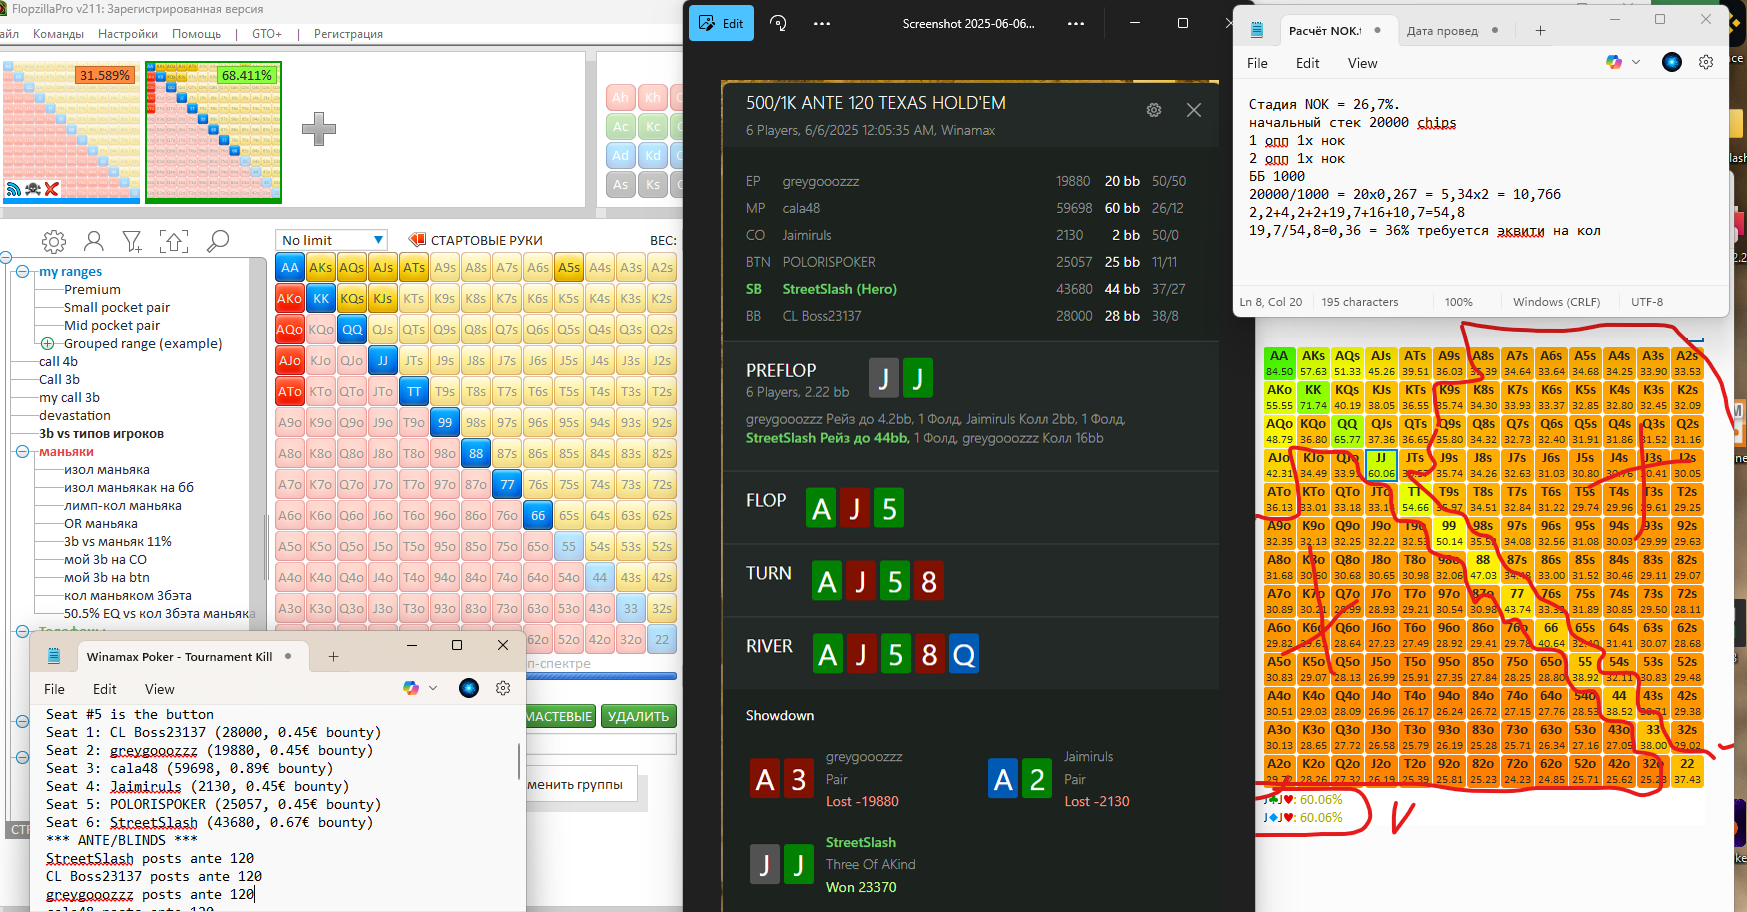Click the skull icon on first range thumbnail
The height and width of the screenshot is (912, 1747).
pos(33,189)
